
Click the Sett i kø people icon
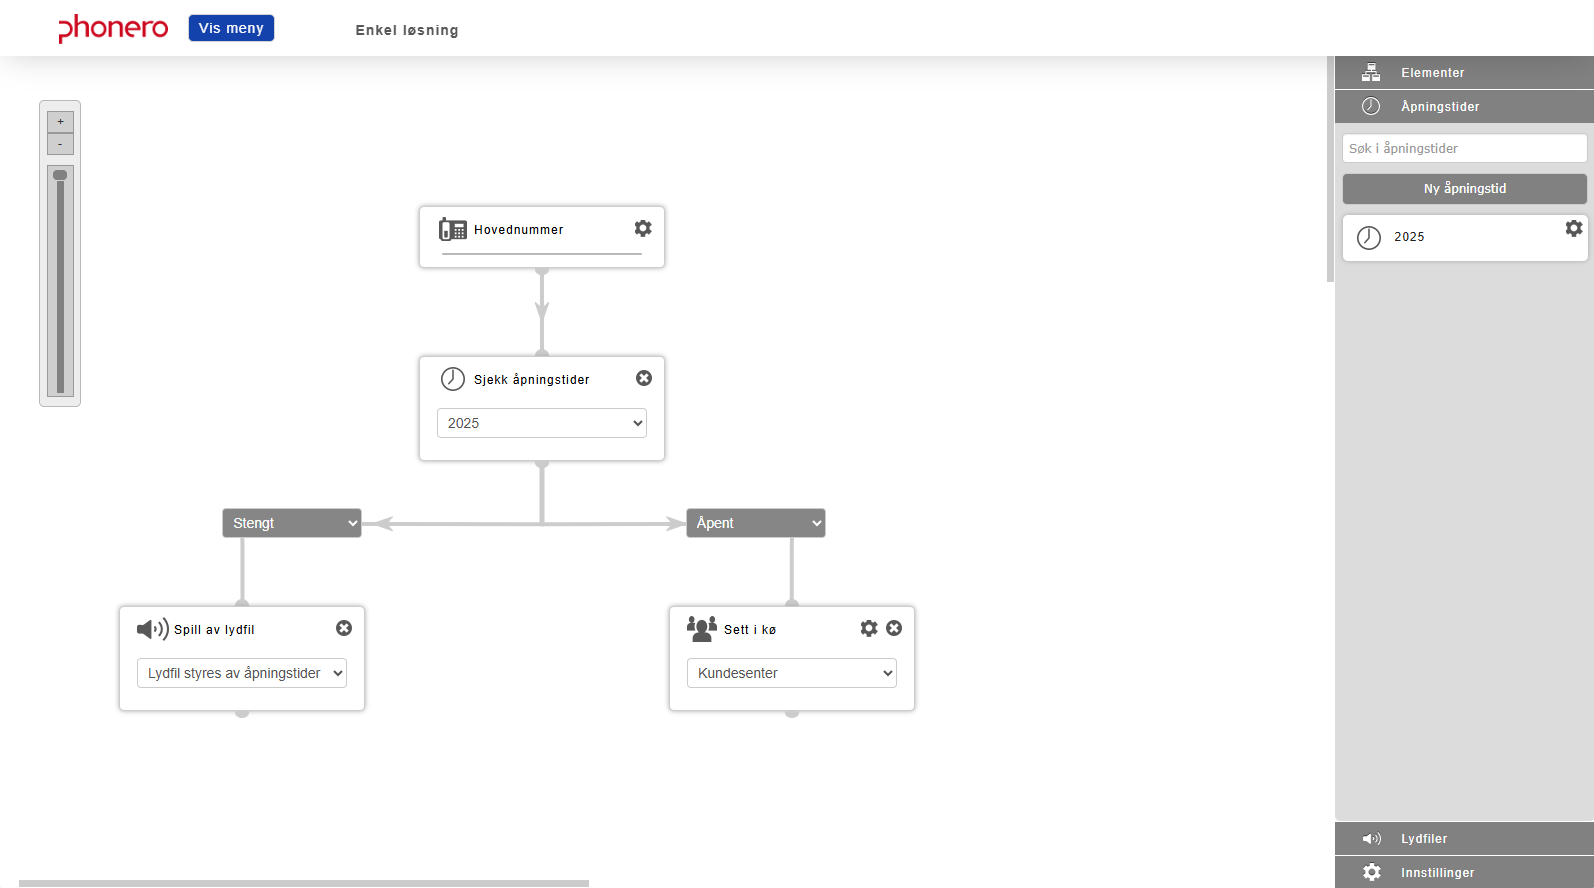[702, 628]
